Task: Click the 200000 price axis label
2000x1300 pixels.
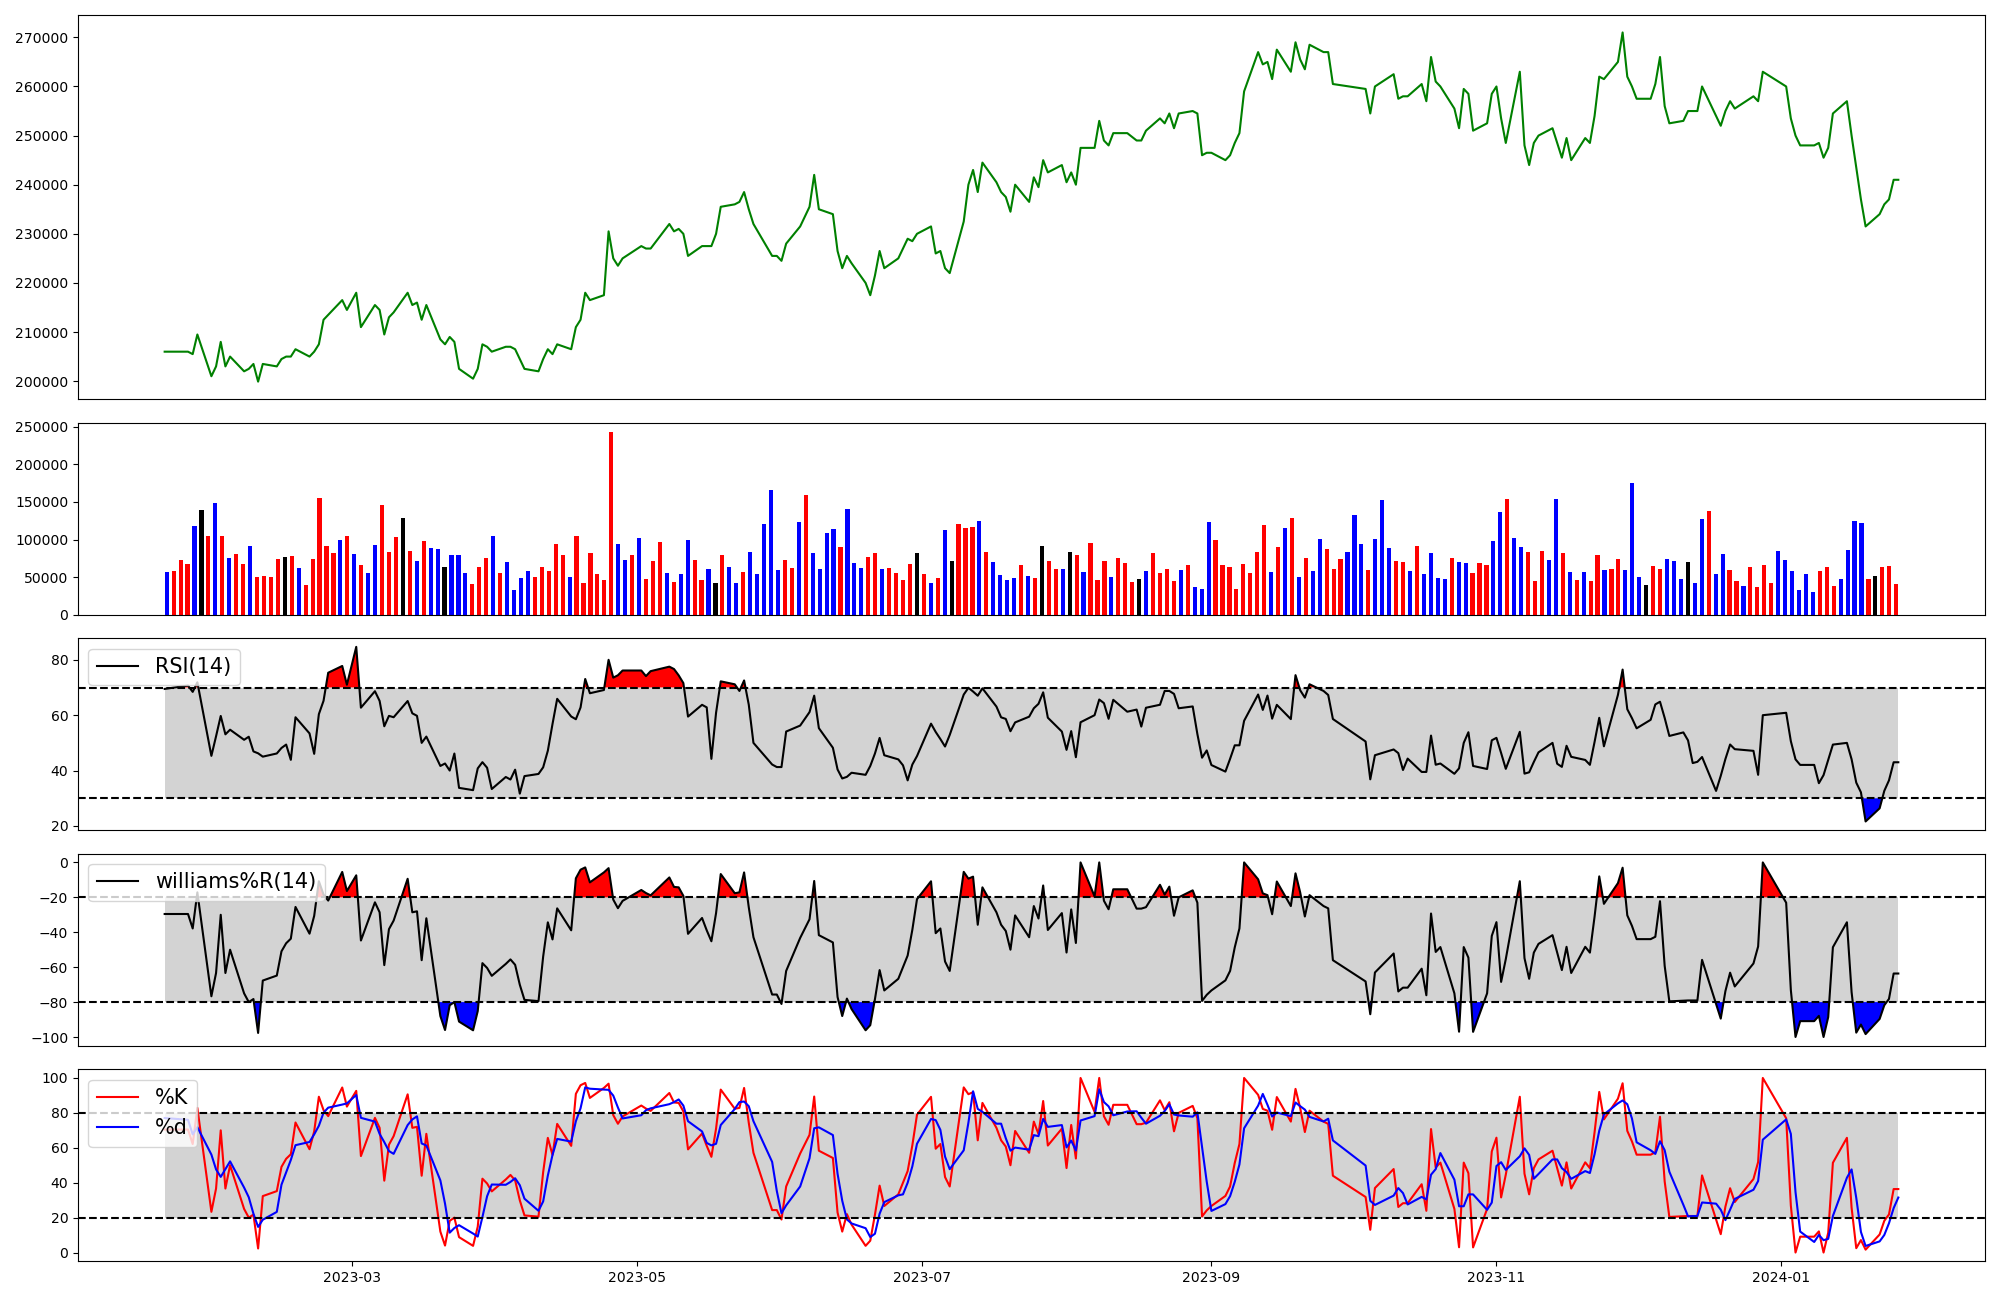Action: click(x=41, y=382)
